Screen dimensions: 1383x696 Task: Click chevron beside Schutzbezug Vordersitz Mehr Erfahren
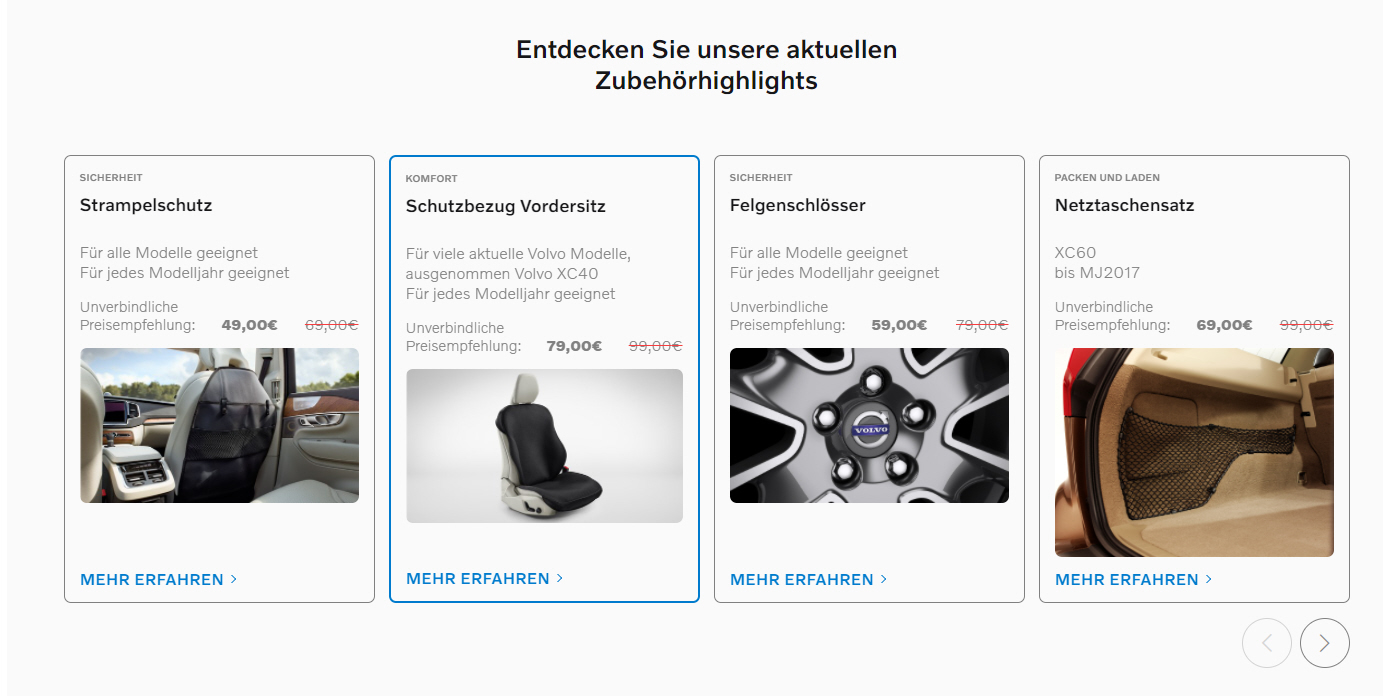(x=560, y=578)
